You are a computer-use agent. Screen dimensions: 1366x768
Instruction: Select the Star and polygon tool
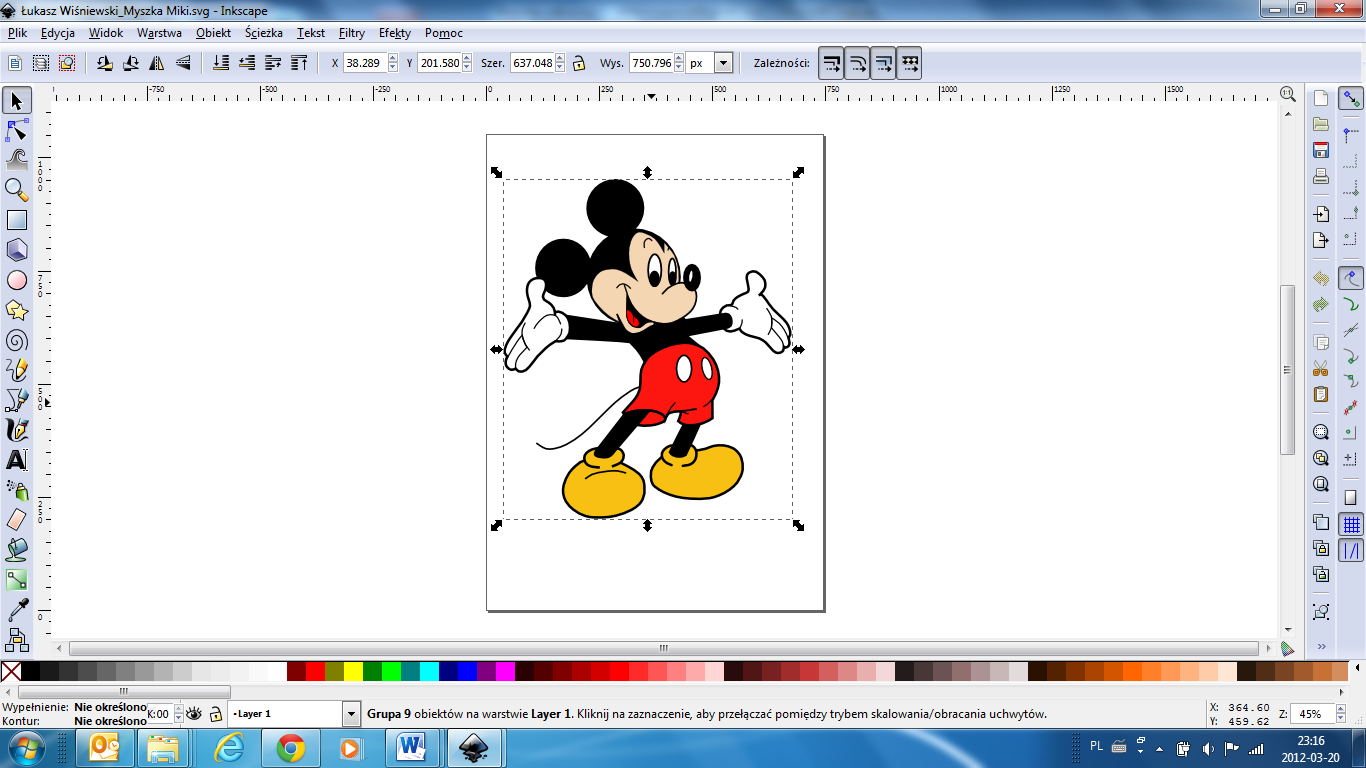(17, 310)
